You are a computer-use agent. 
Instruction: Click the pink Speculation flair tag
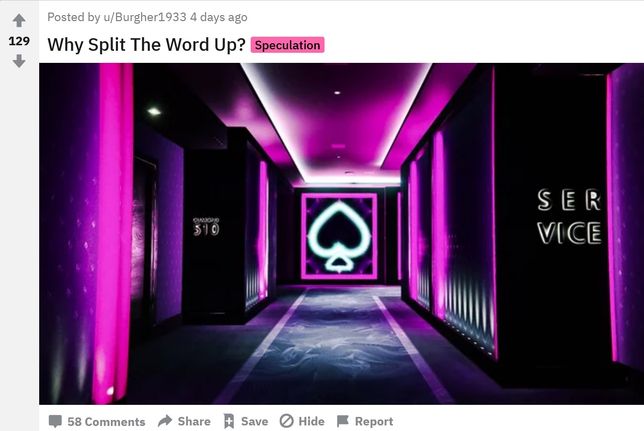coord(288,45)
